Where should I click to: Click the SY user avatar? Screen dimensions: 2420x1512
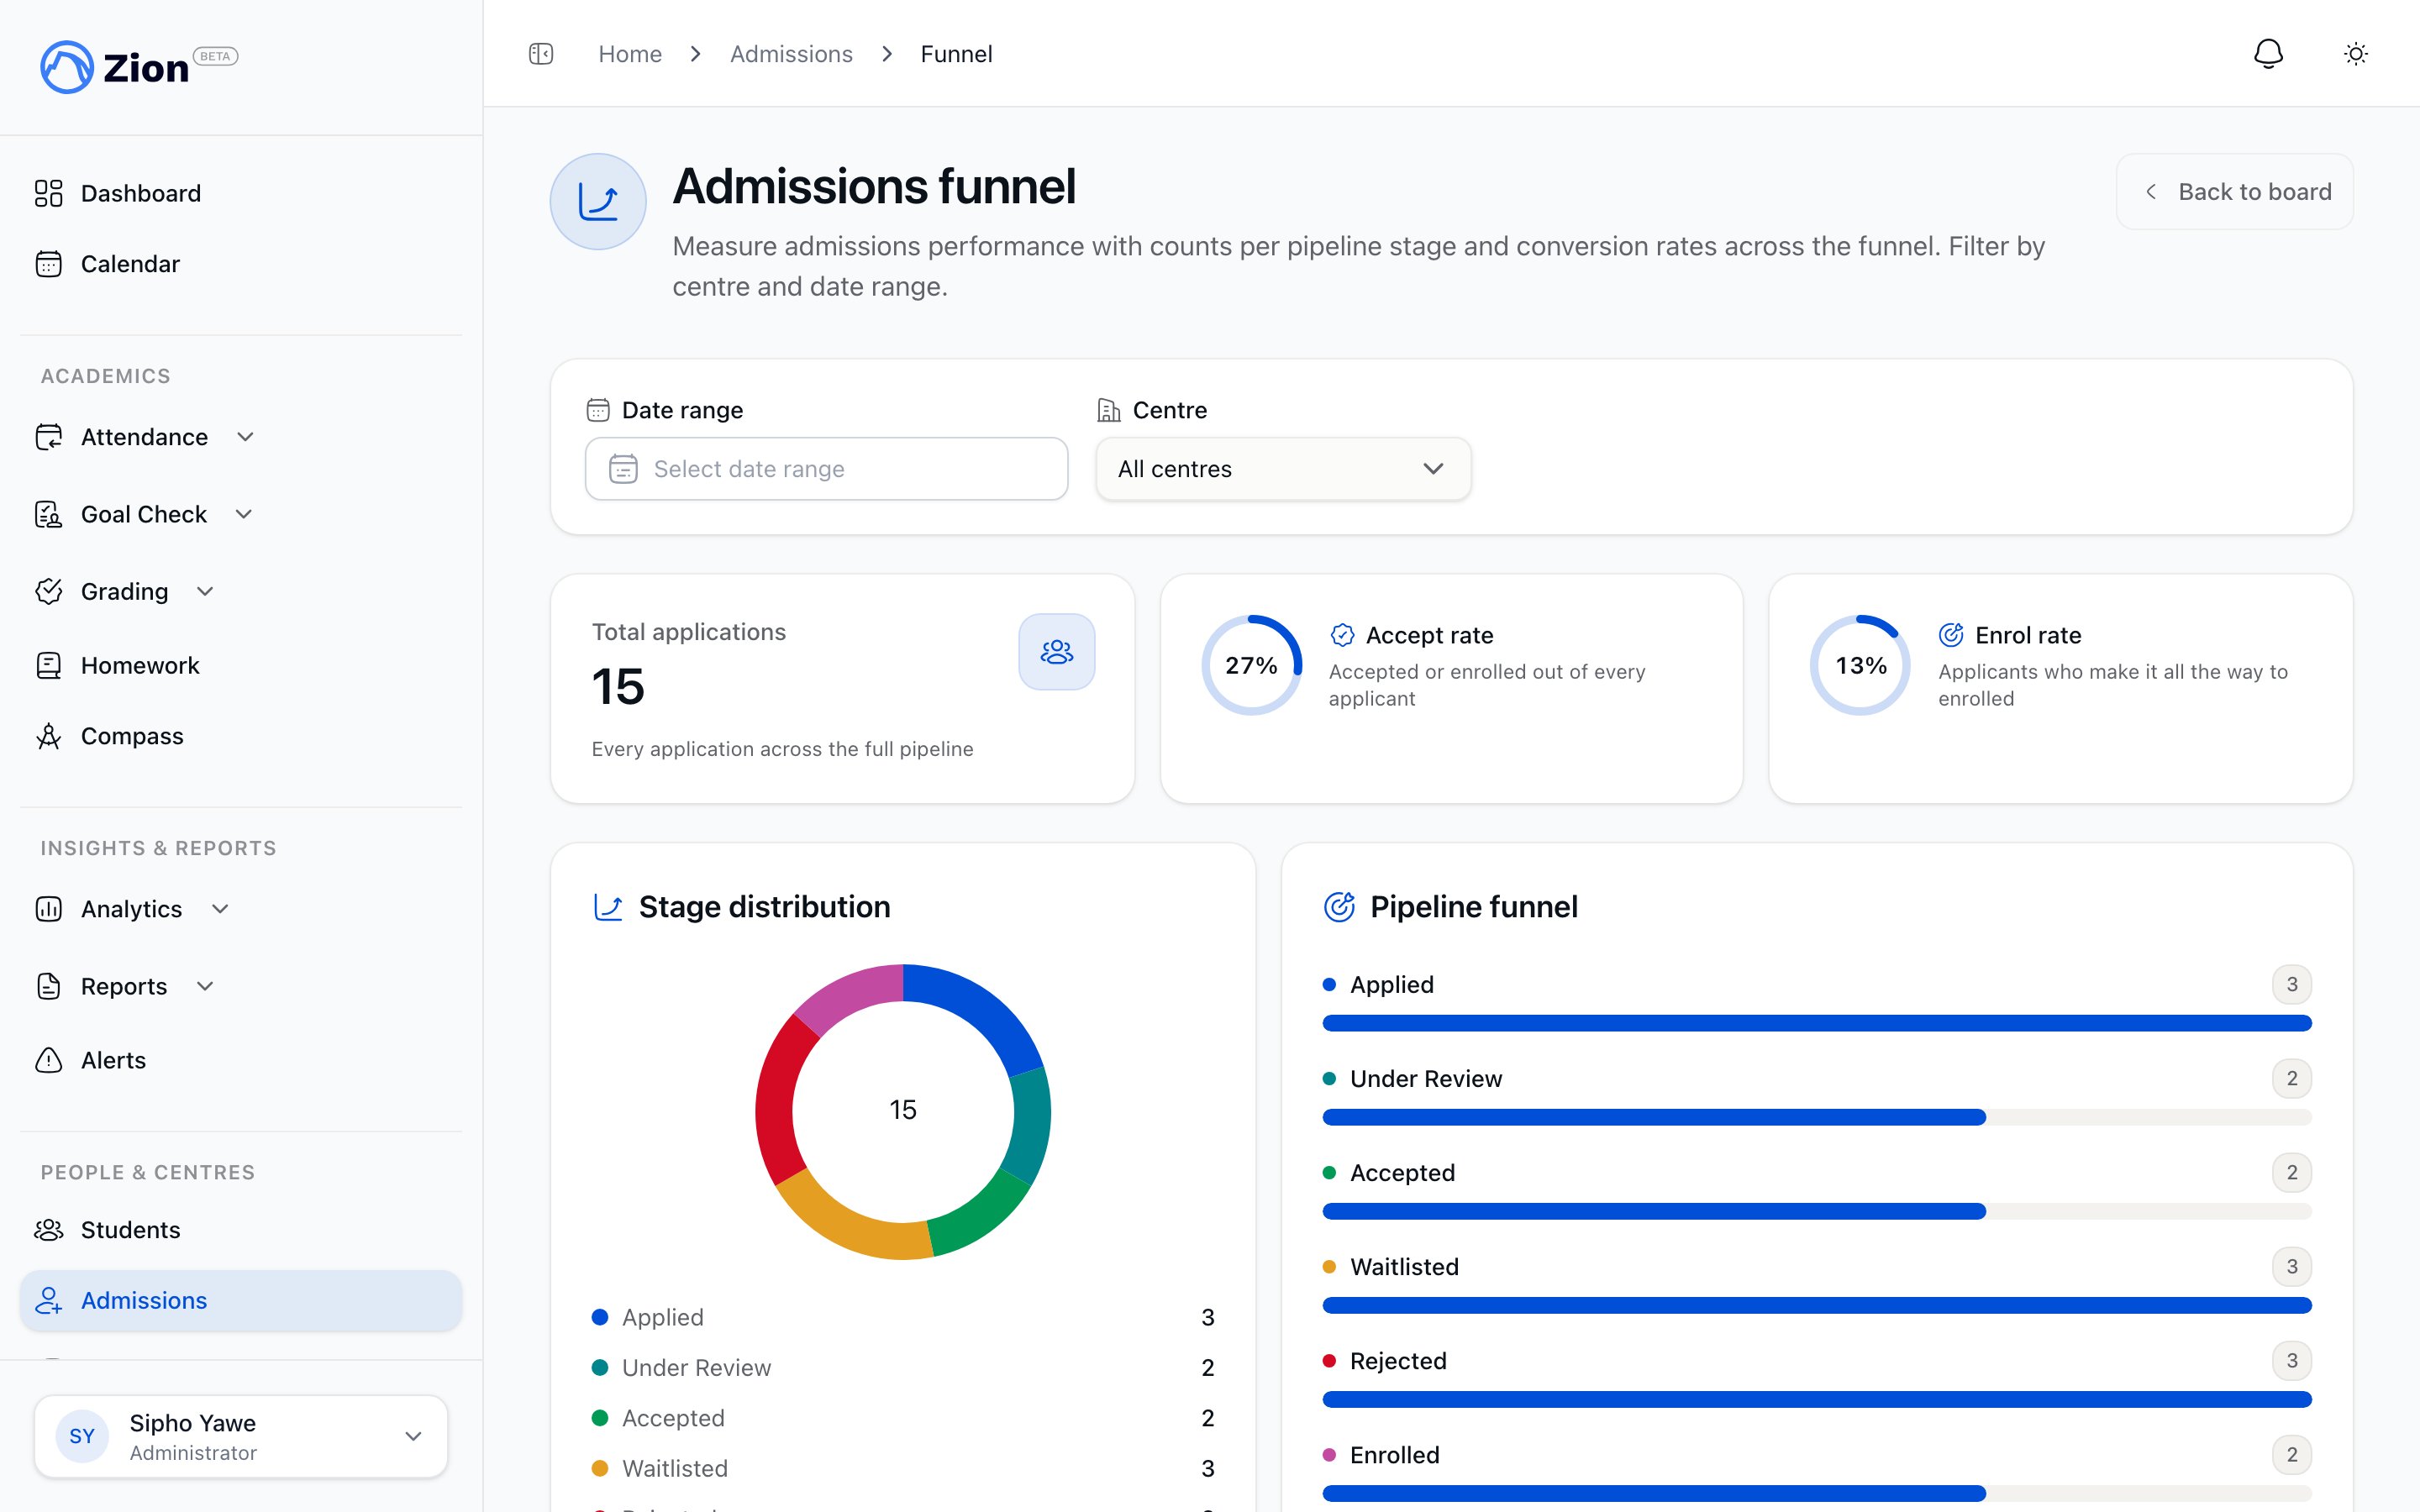(x=82, y=1436)
